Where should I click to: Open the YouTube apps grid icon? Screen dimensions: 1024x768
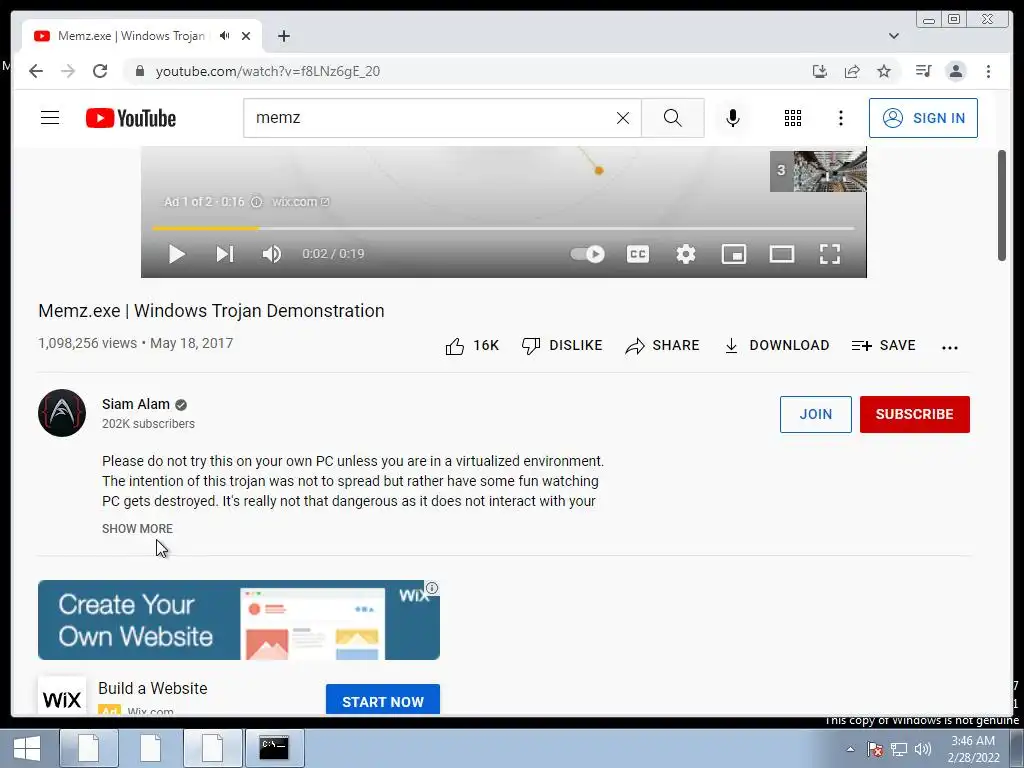click(x=793, y=118)
